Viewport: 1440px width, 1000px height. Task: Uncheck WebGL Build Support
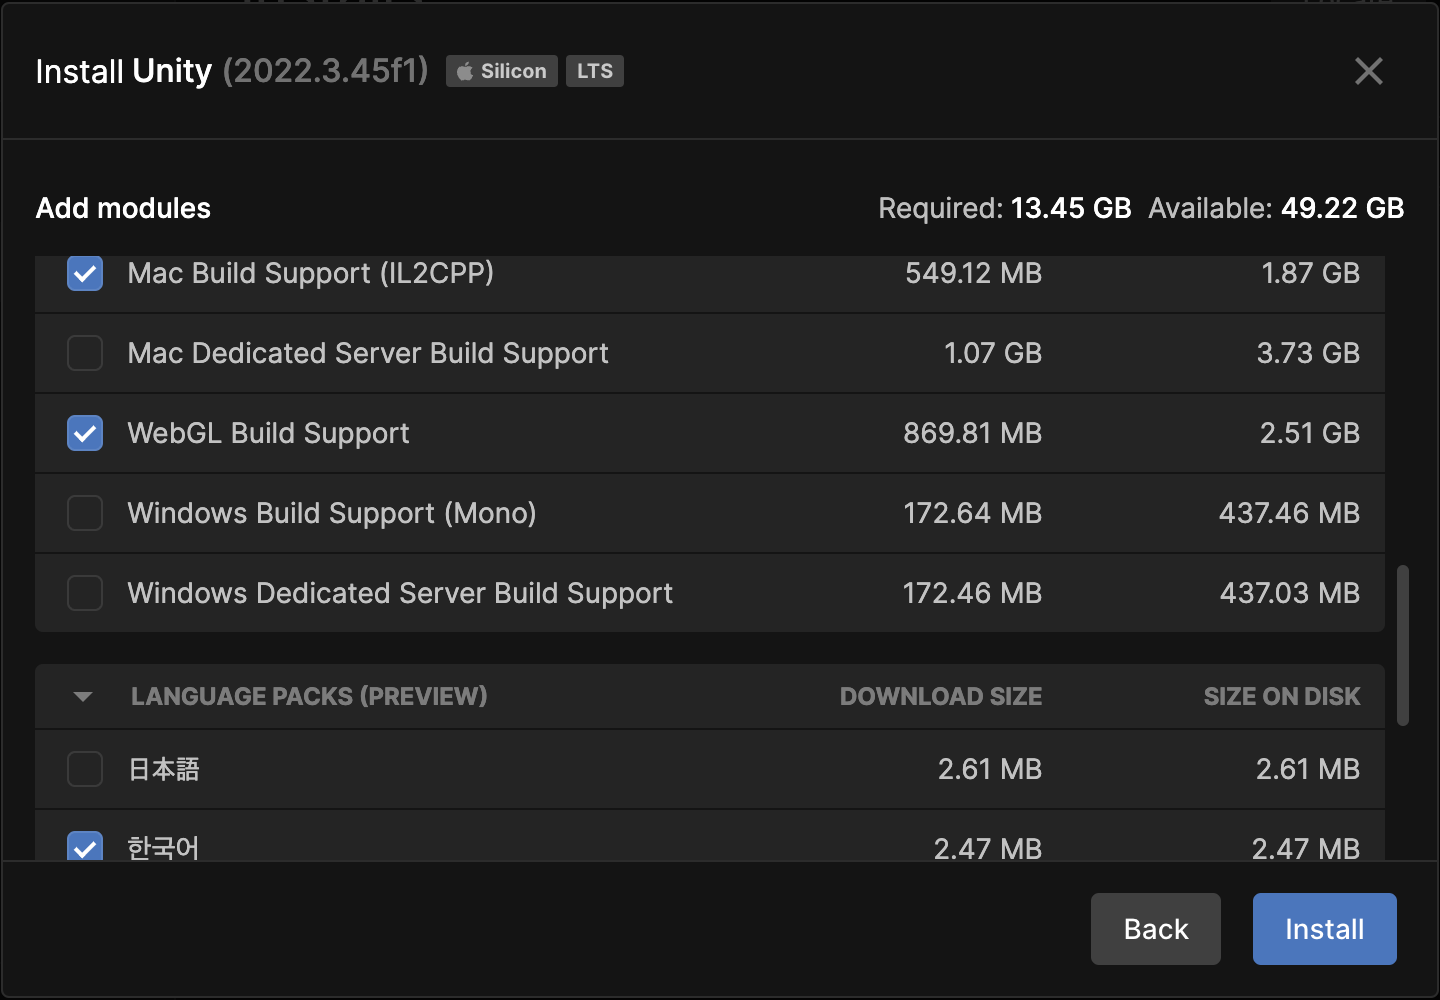(85, 433)
